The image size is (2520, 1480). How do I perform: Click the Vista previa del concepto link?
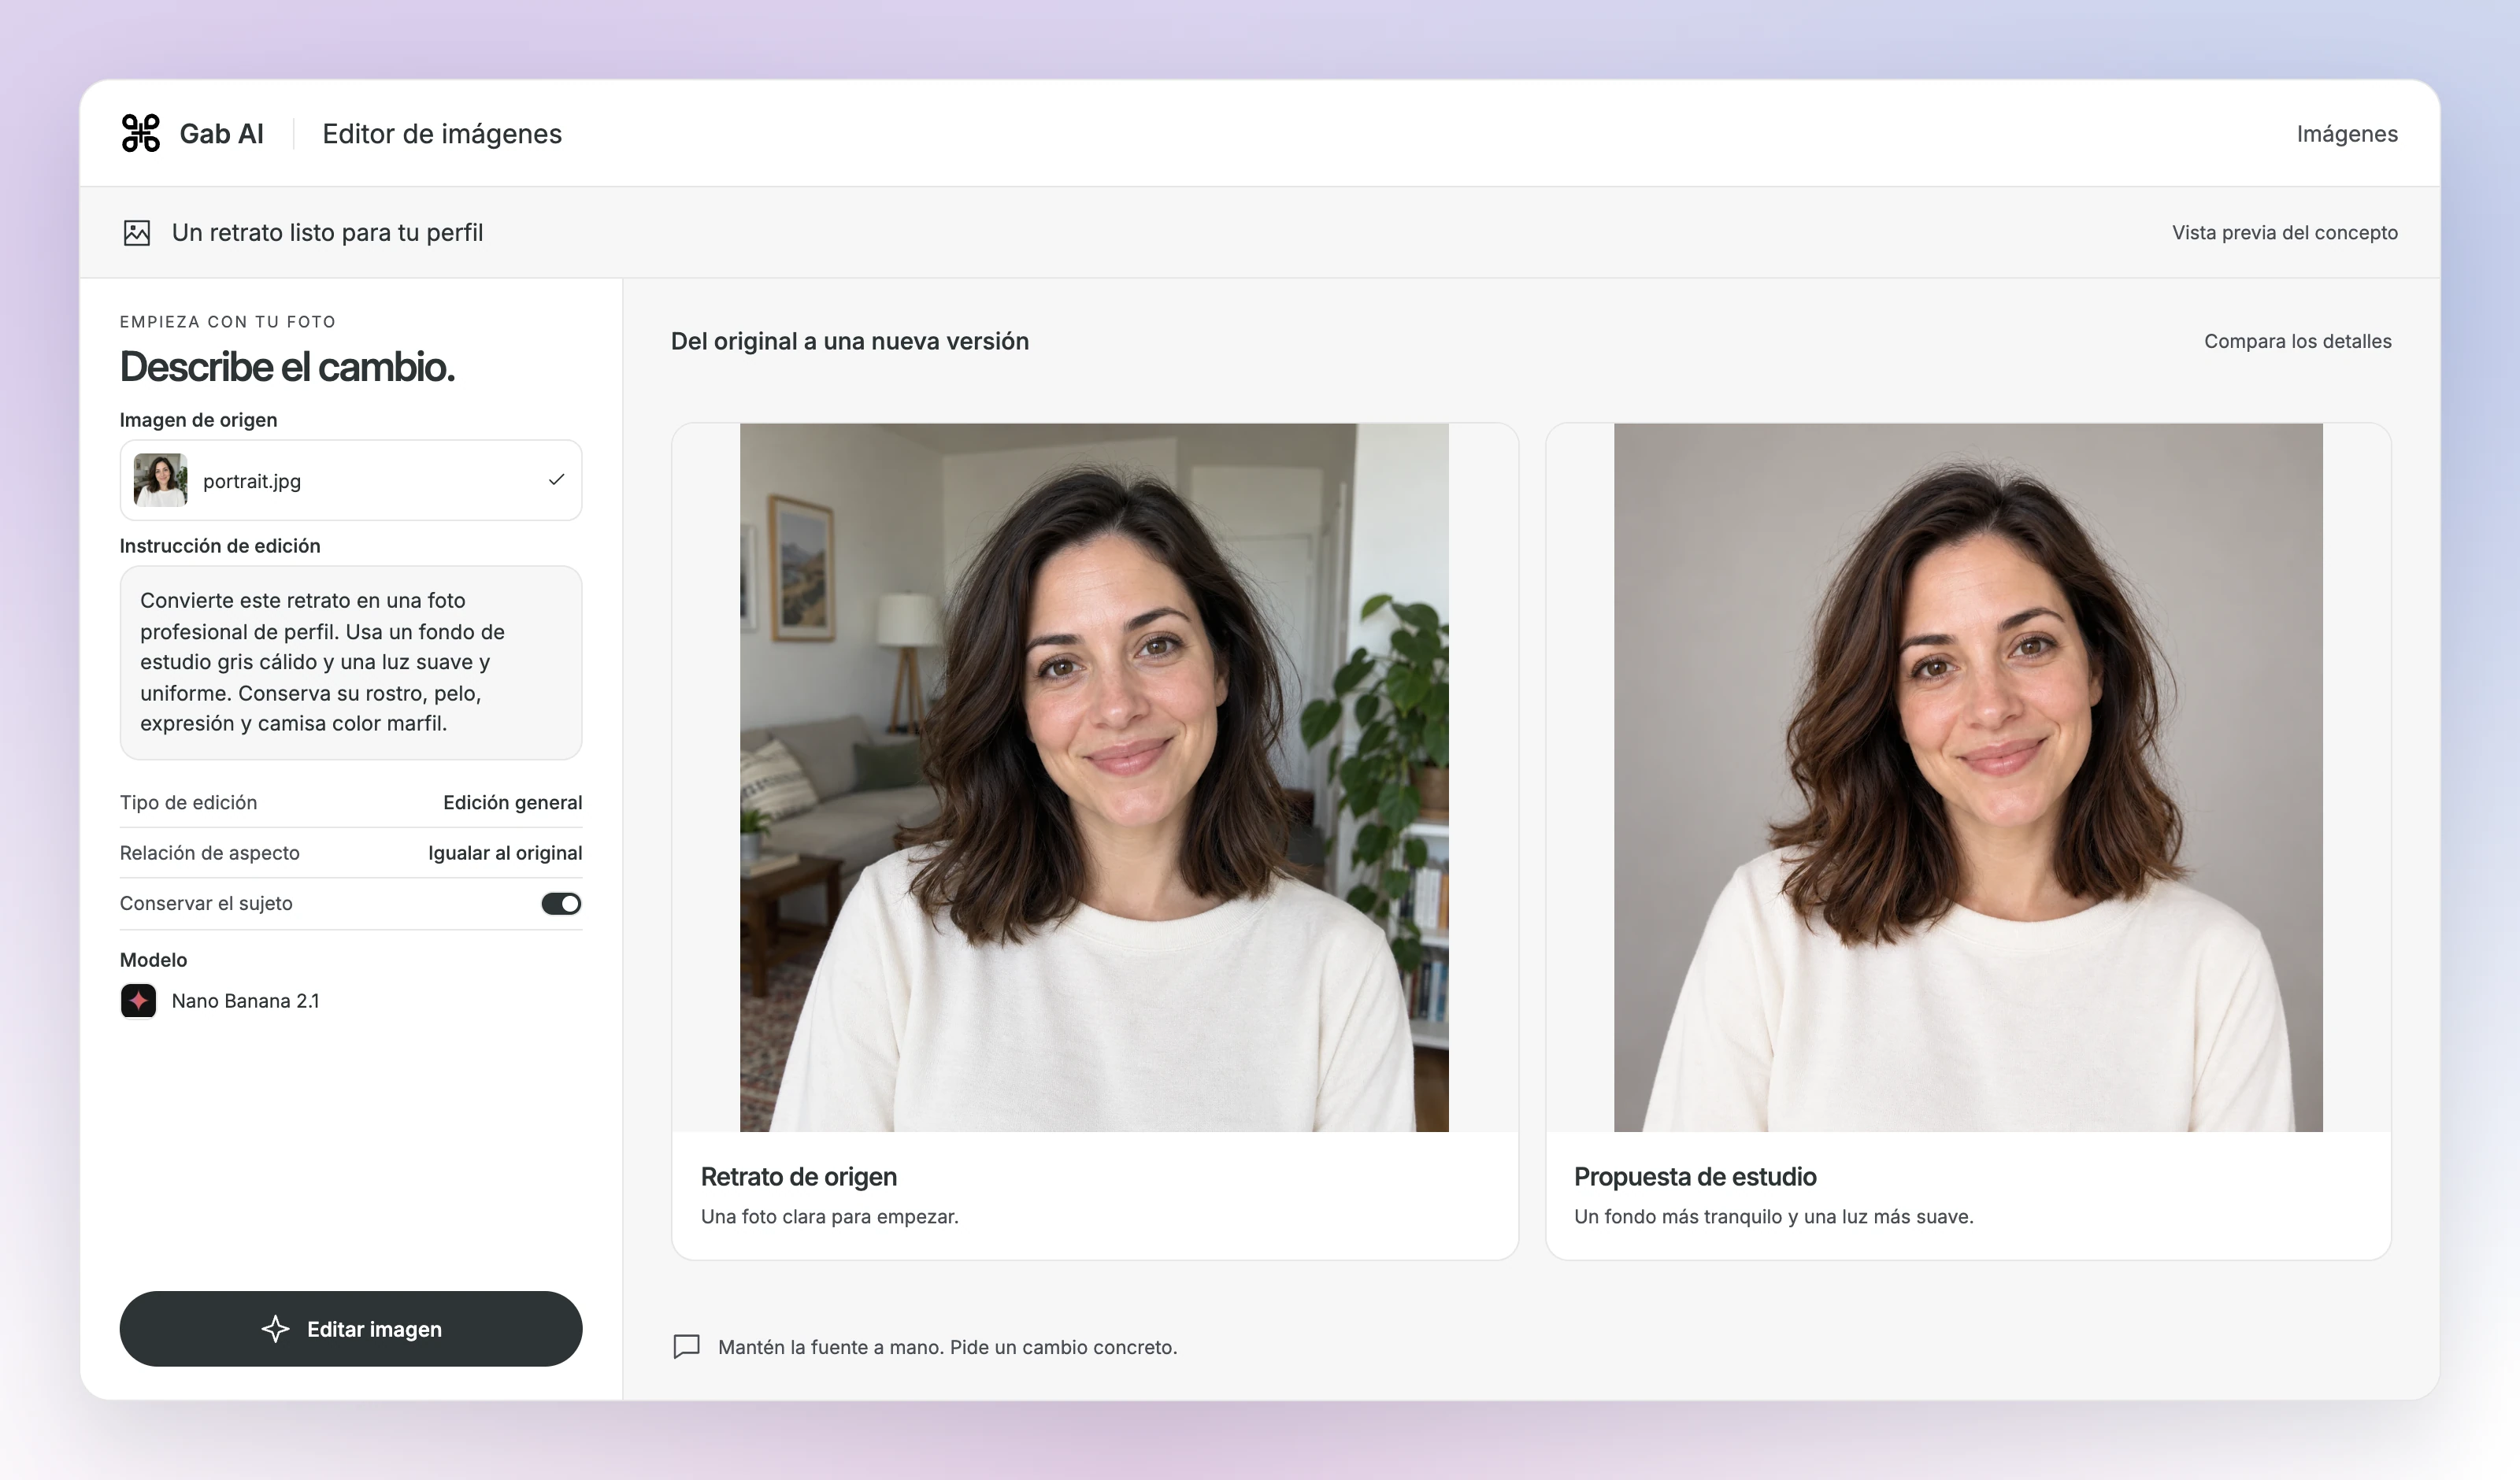coord(2285,233)
